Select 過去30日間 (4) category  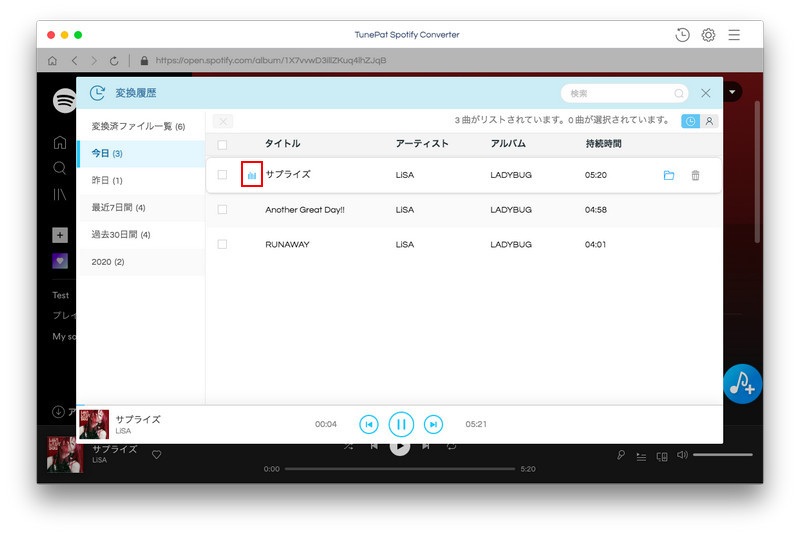click(141, 235)
